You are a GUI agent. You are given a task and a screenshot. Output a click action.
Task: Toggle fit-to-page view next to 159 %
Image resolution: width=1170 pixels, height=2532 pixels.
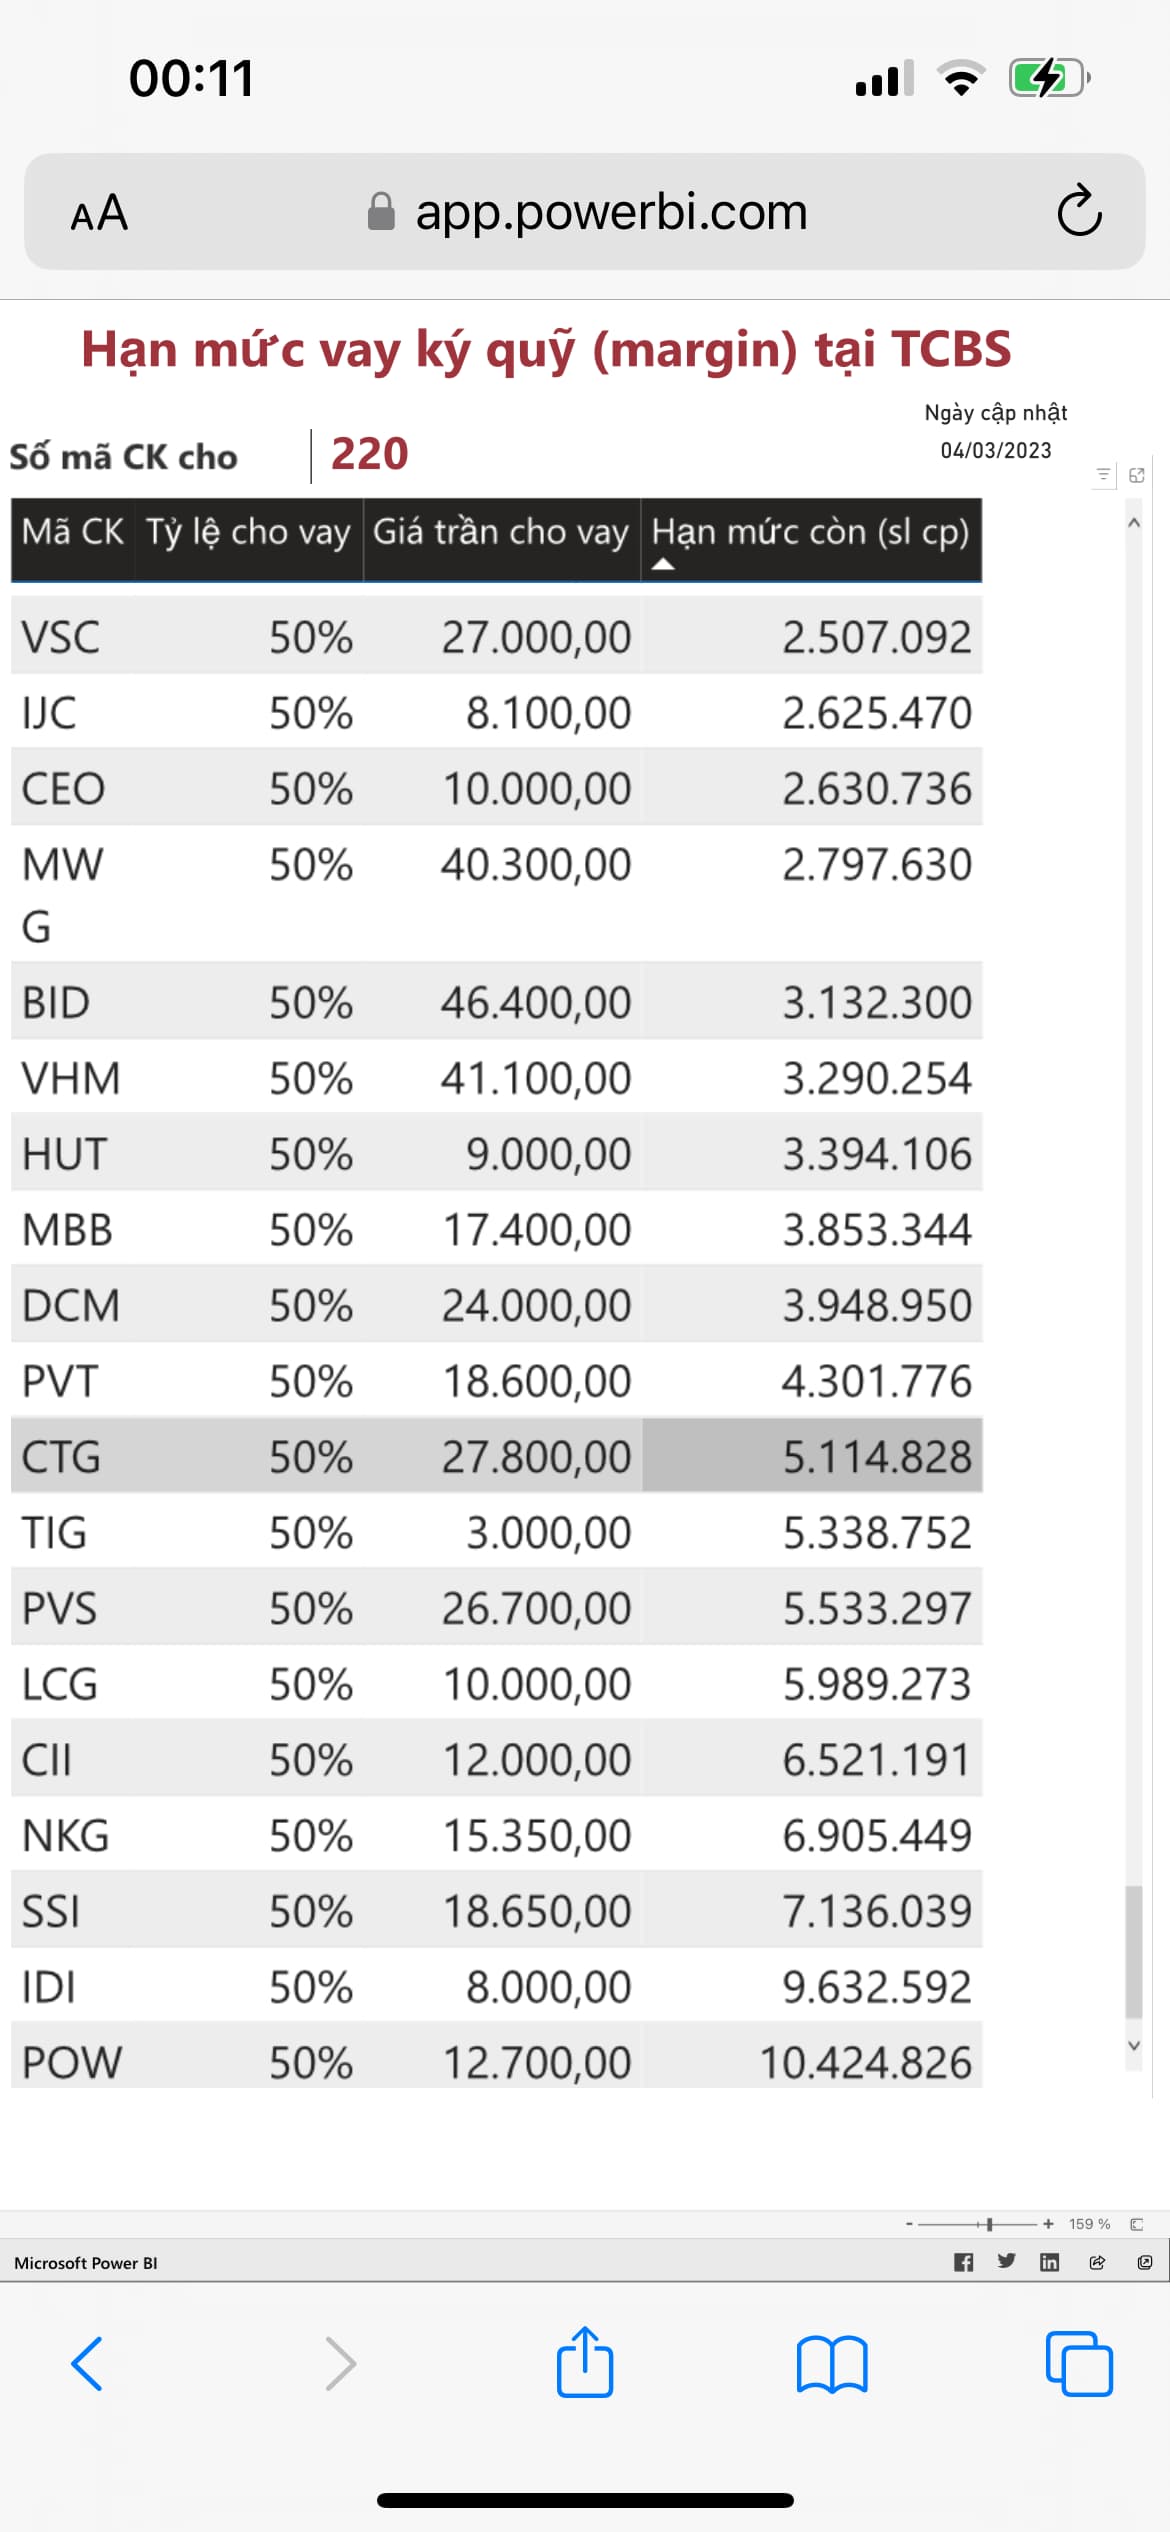point(1136,2224)
